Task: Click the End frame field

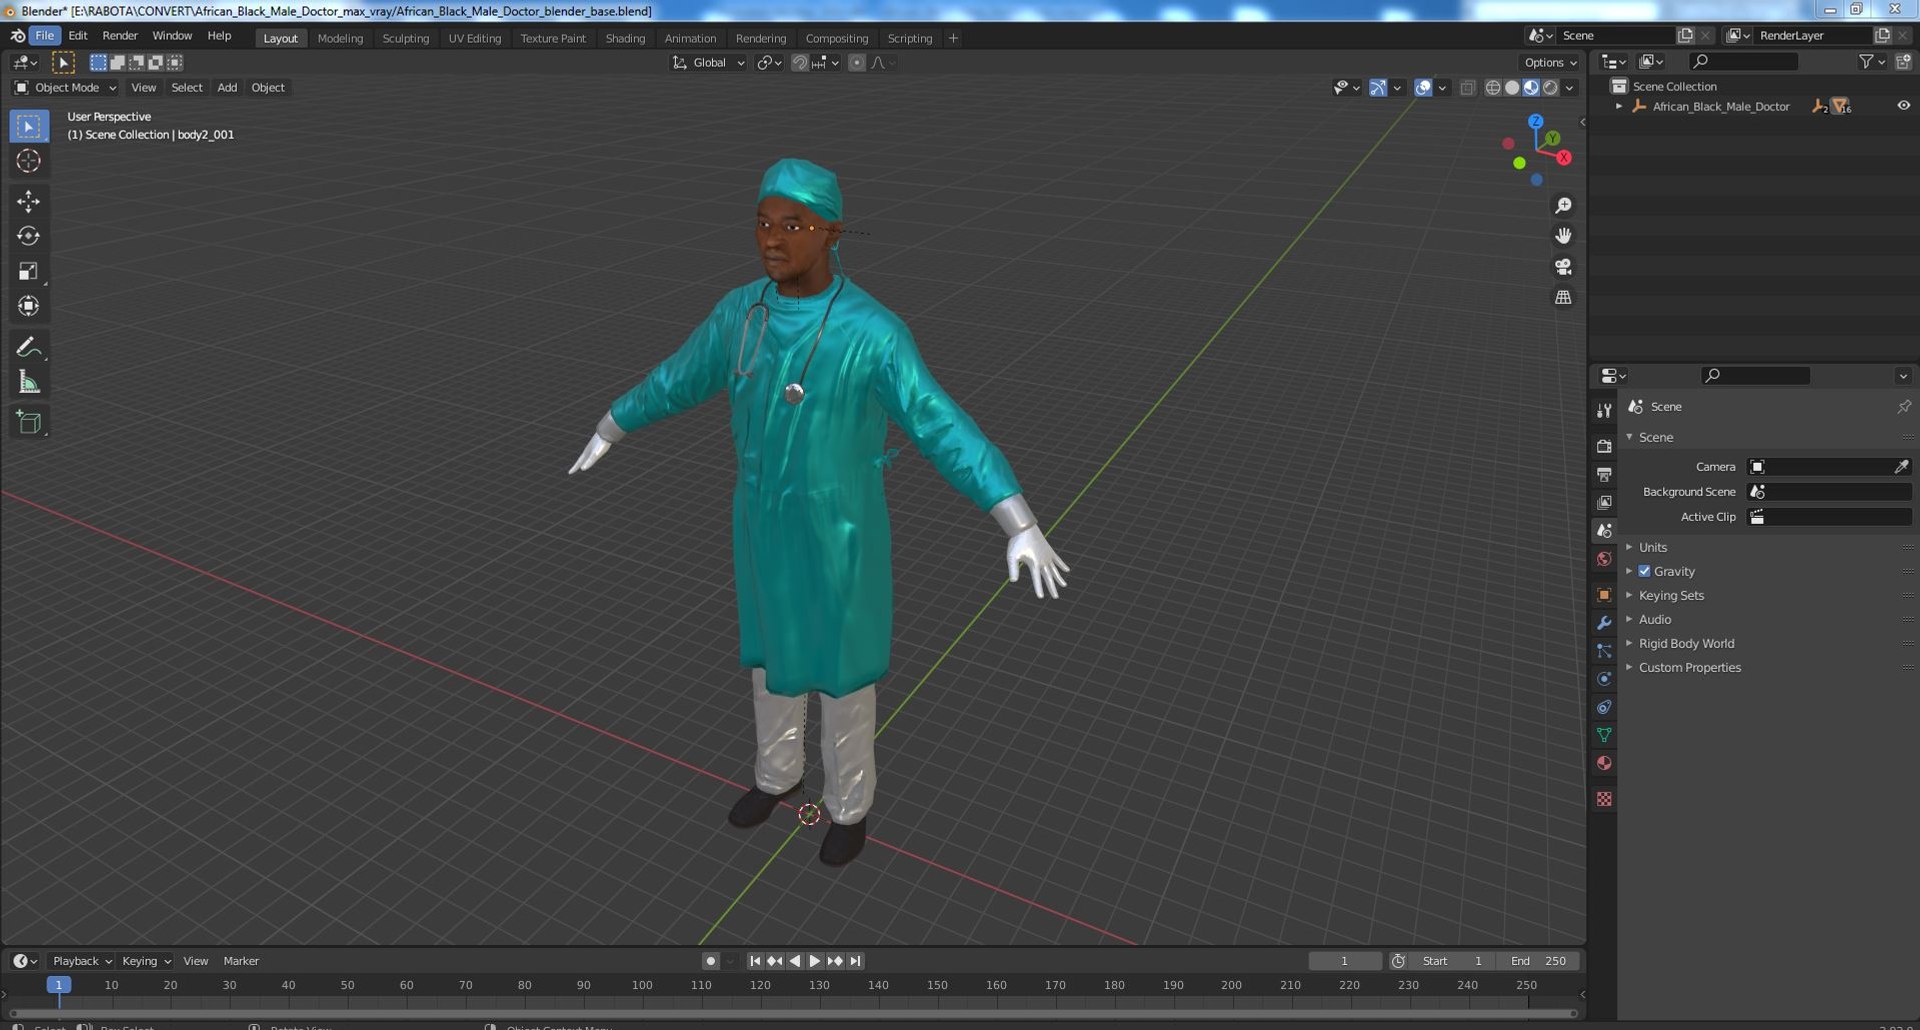Action: (1539, 961)
